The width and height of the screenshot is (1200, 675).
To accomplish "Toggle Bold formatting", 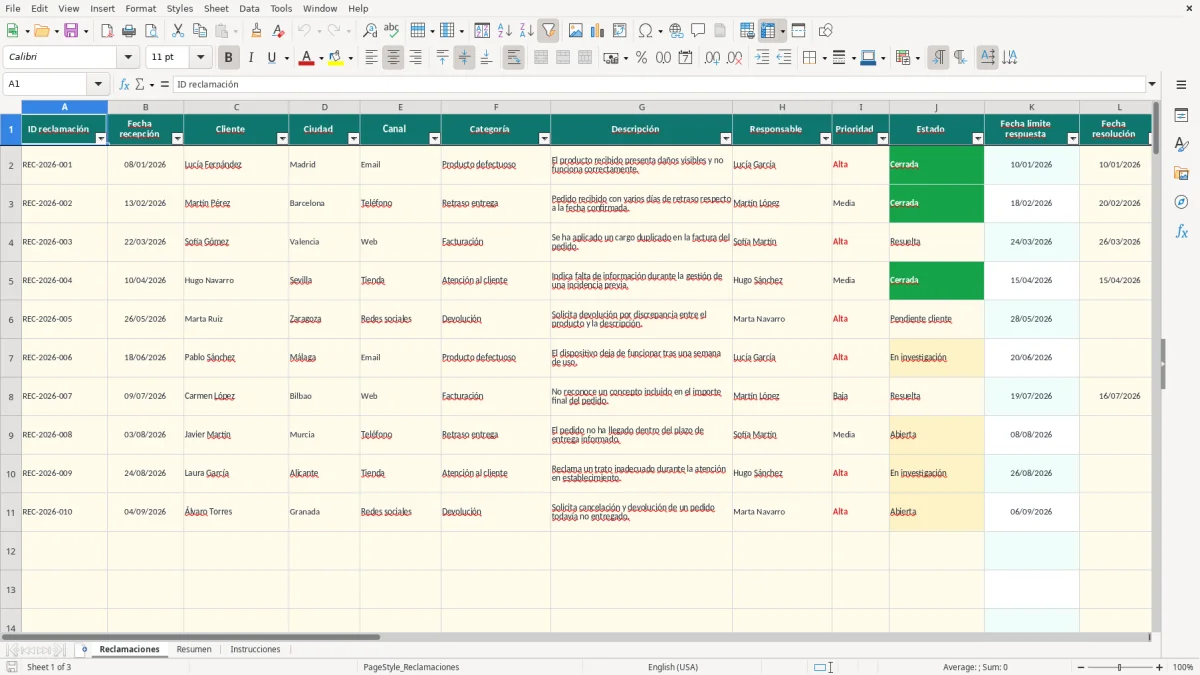I will 228,58.
